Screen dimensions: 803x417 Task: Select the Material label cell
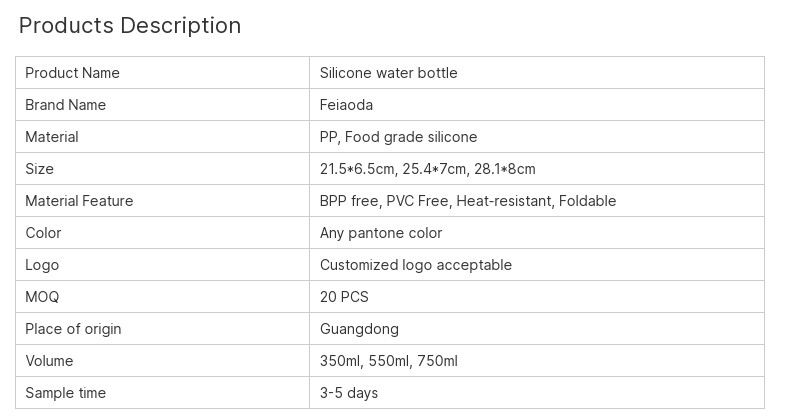52,137
